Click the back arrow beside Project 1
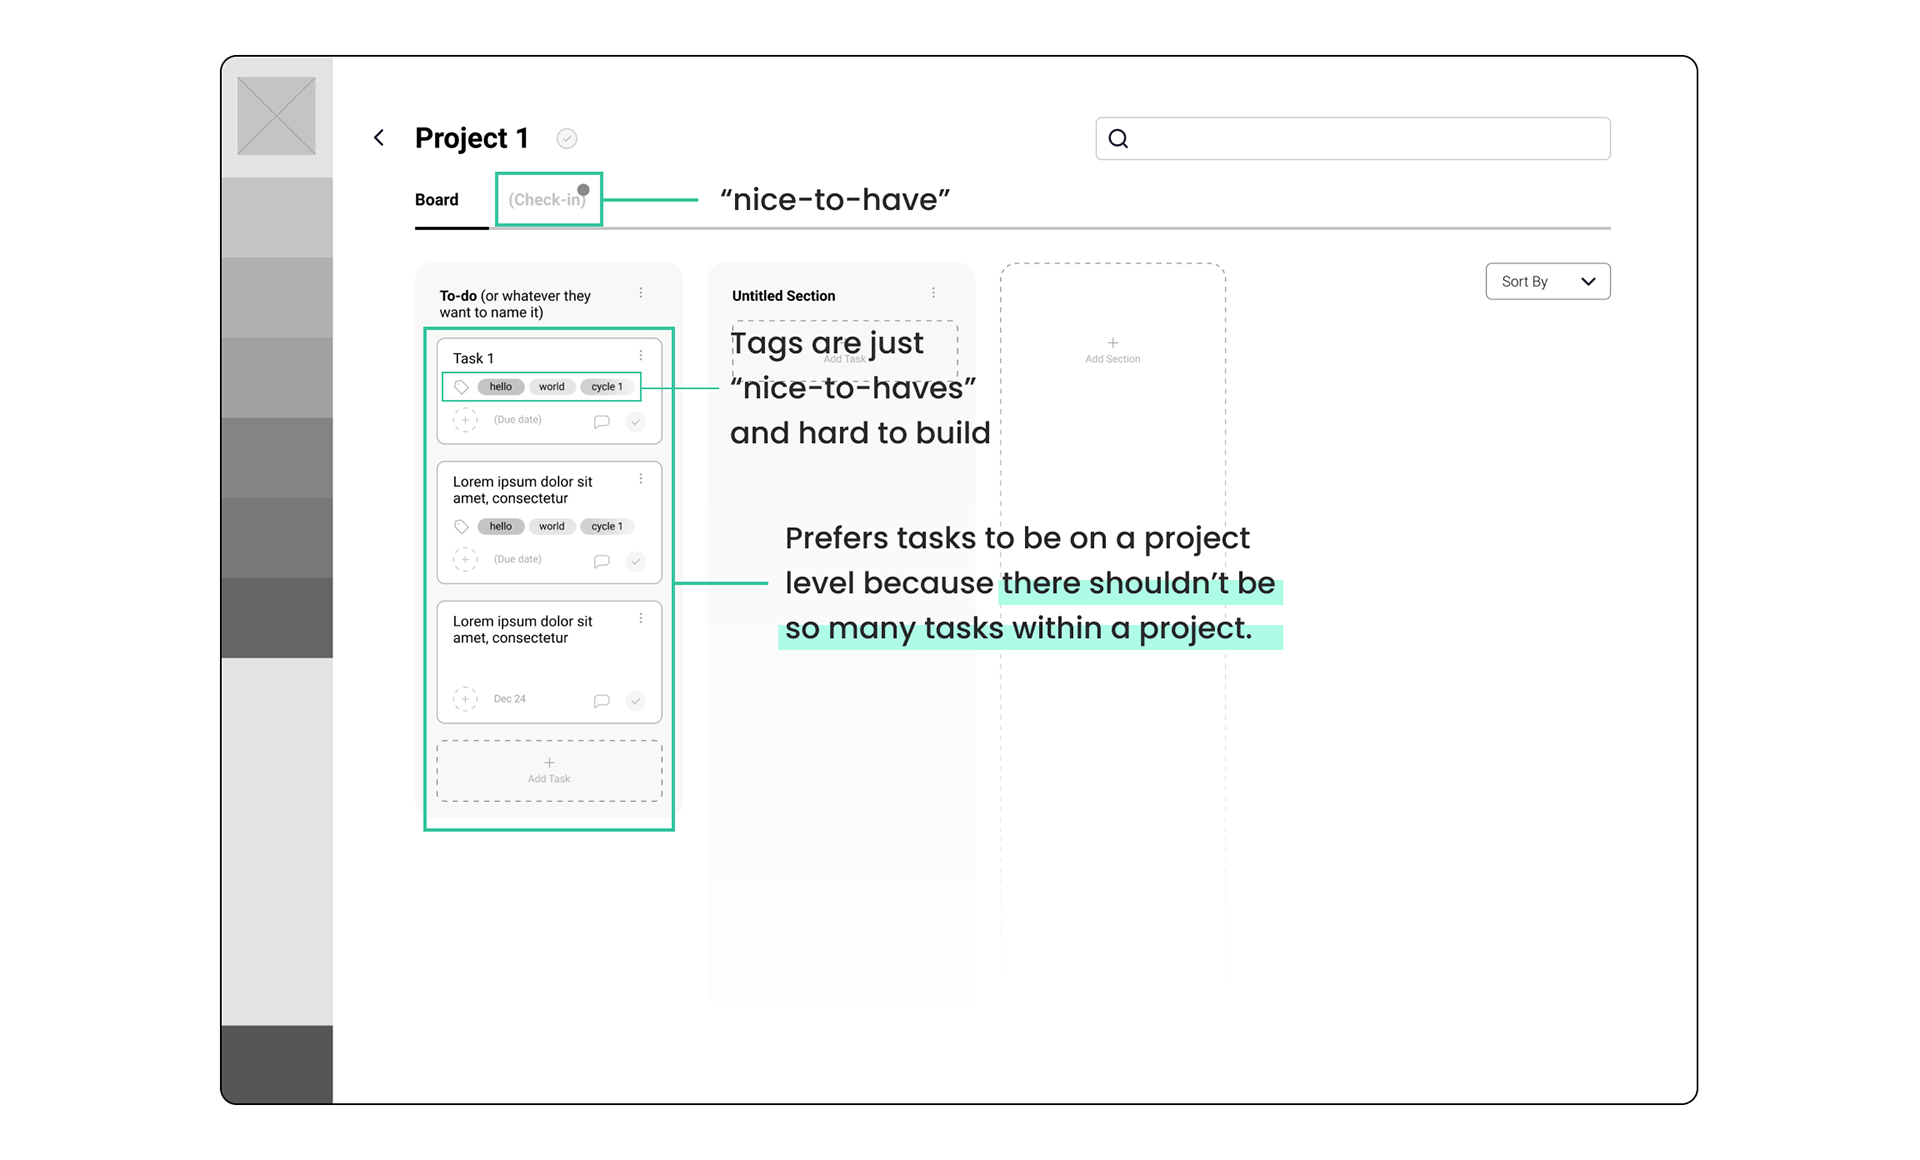The width and height of the screenshot is (1920, 1160). [x=379, y=138]
